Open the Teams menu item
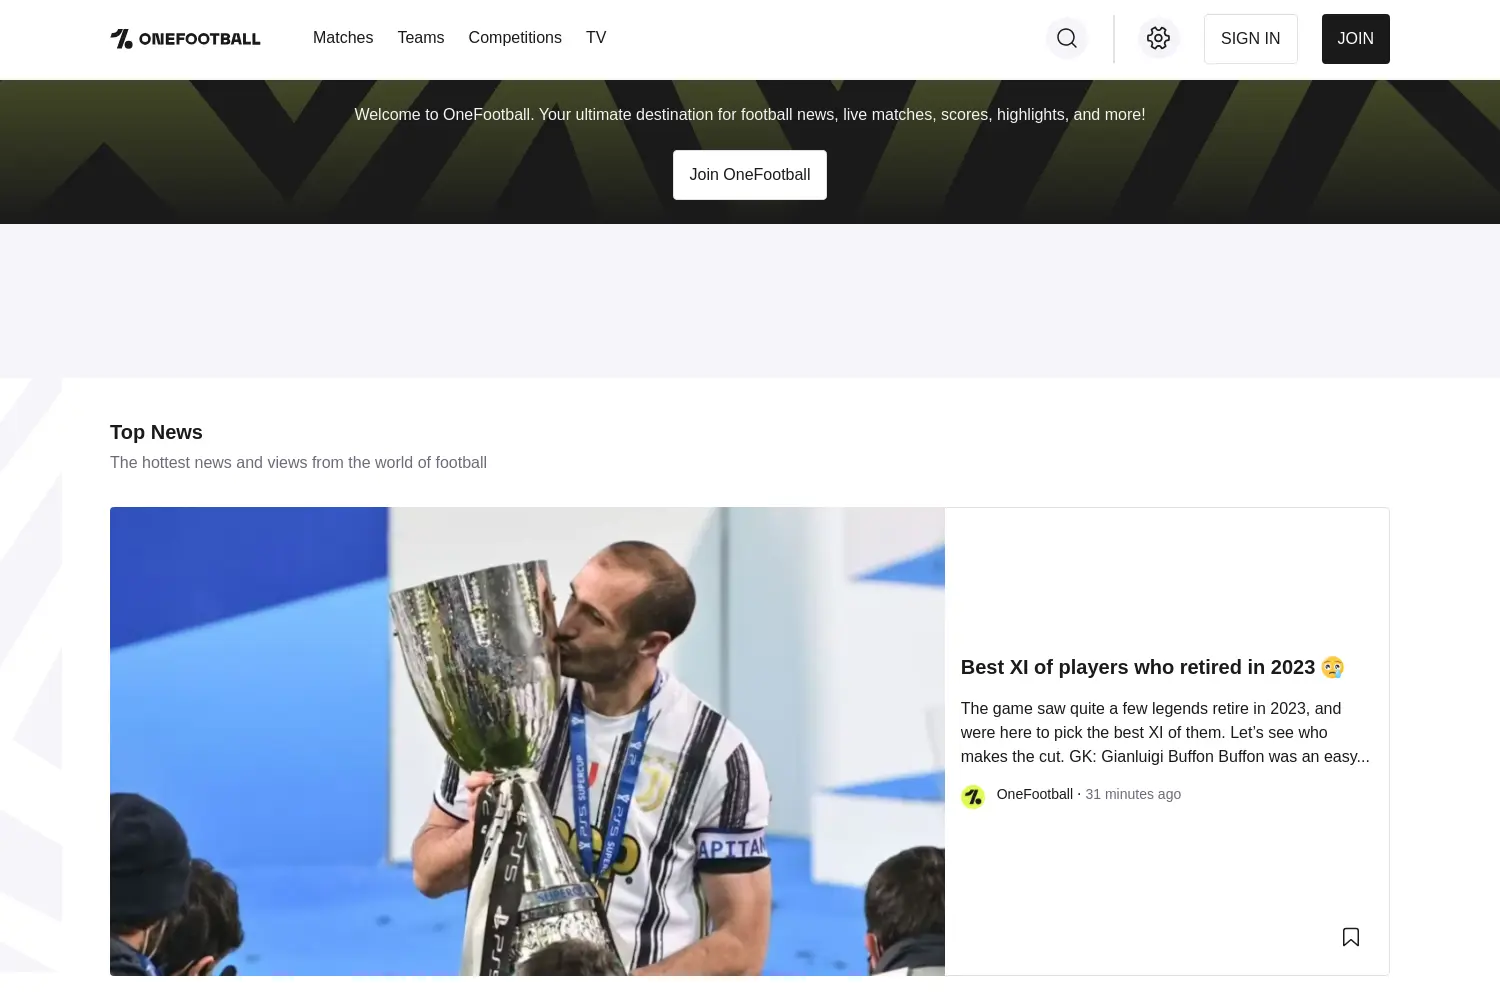 (421, 38)
